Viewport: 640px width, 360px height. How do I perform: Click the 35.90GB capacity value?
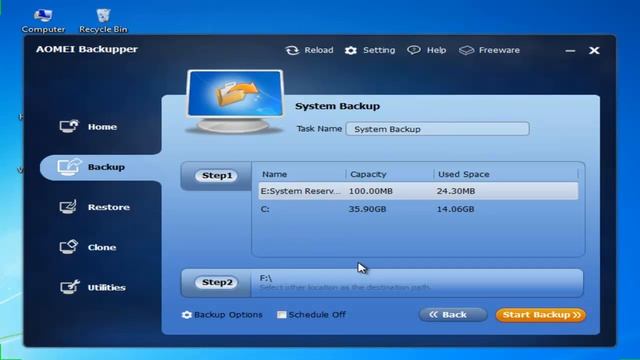(367, 209)
